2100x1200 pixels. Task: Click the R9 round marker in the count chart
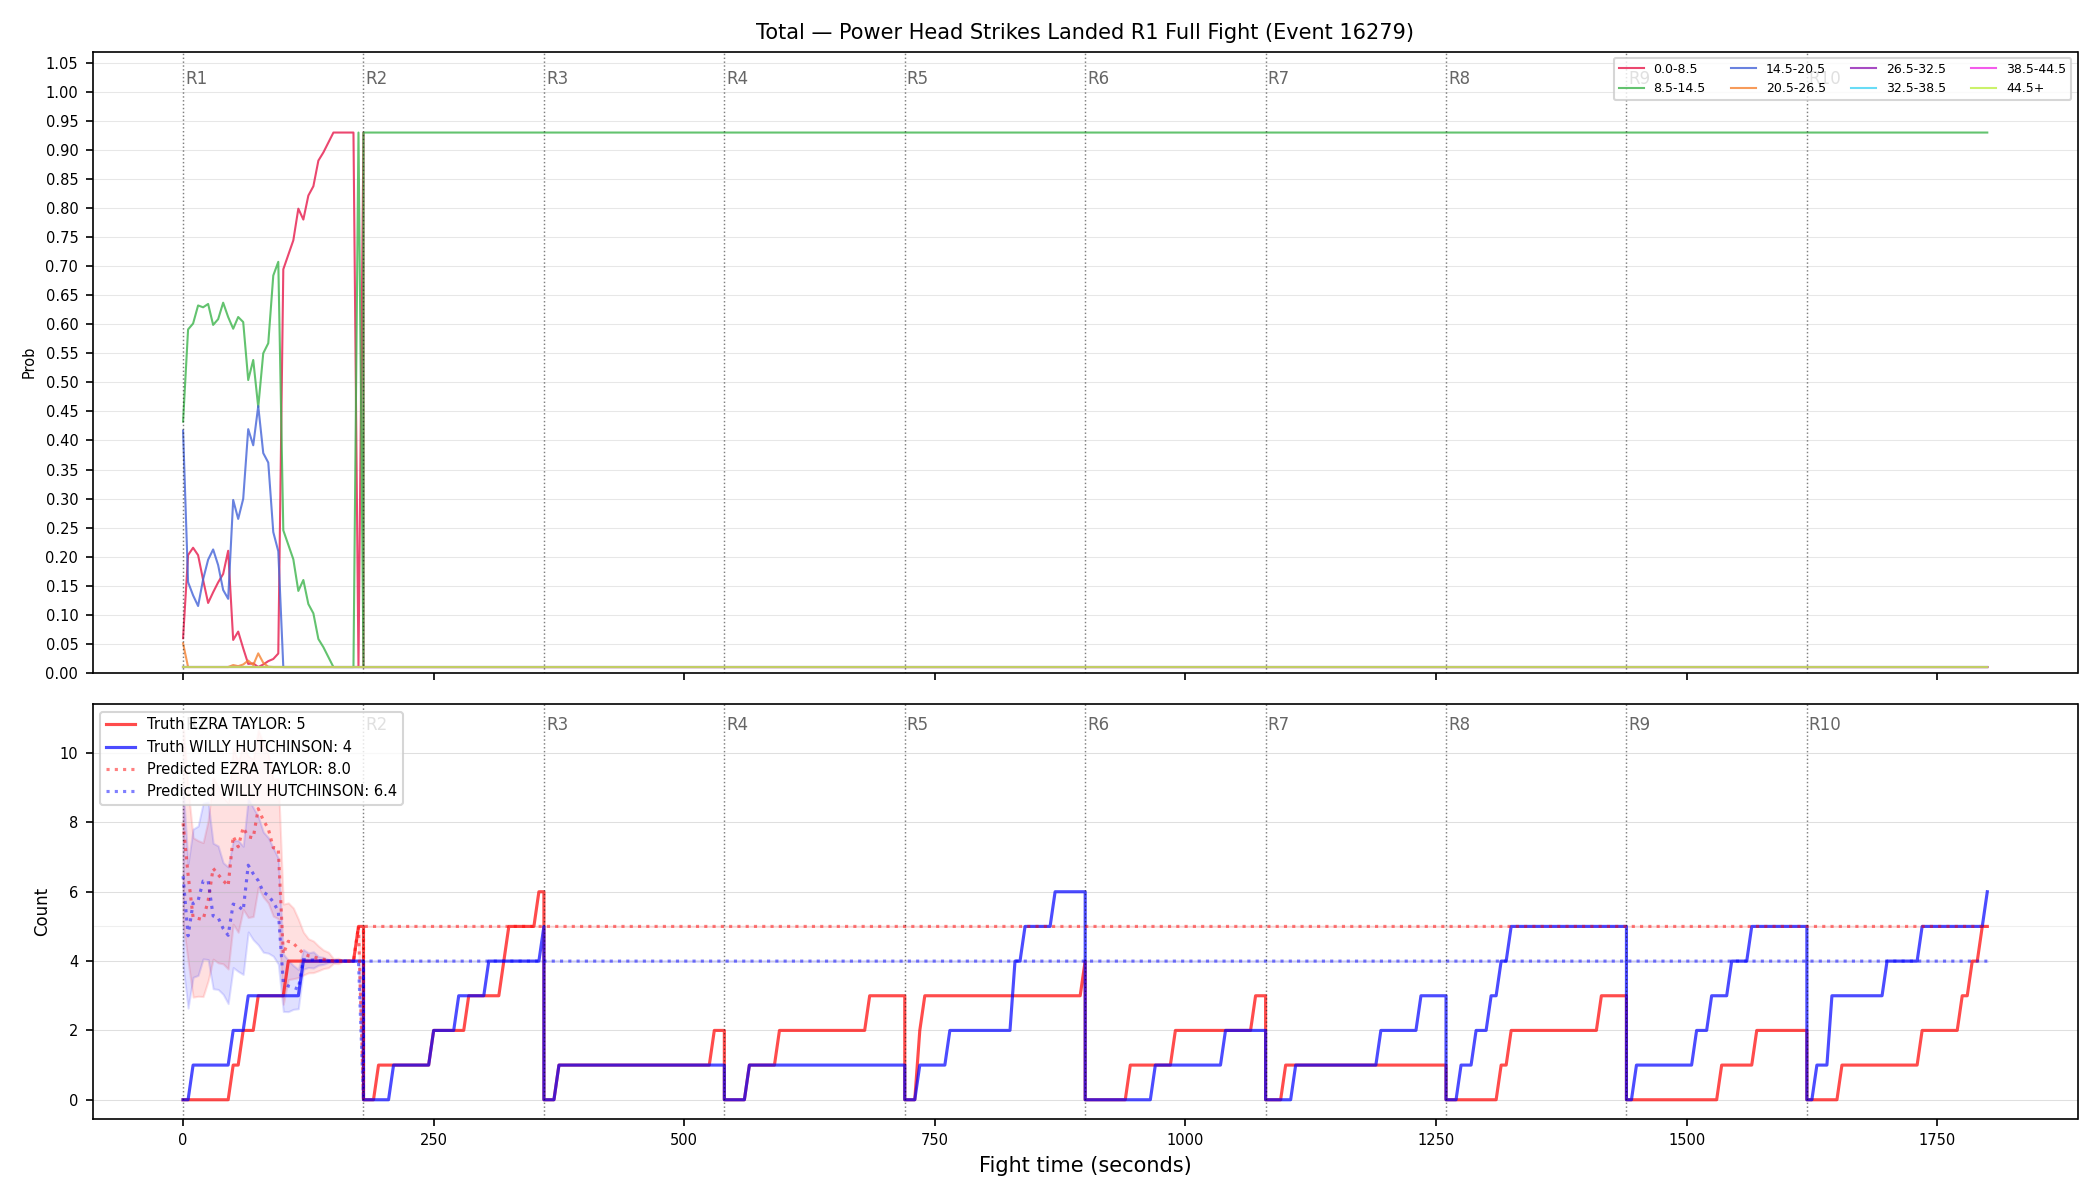click(x=1639, y=724)
